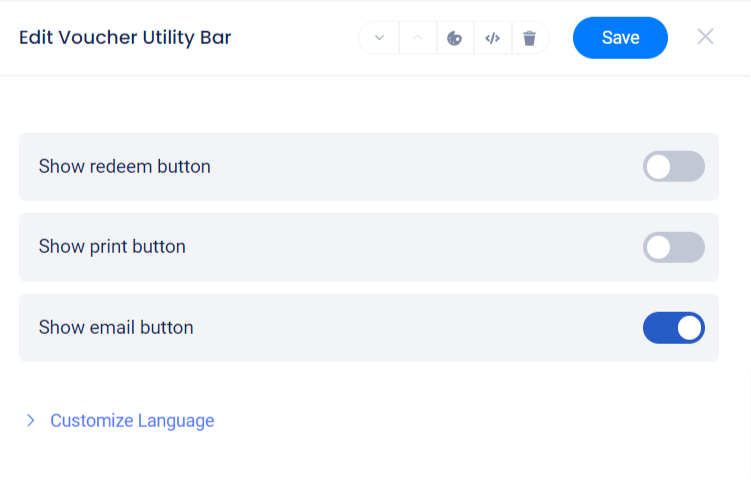The width and height of the screenshot is (751, 502).
Task: Click the Edit Voucher Utility Bar title
Action: (x=125, y=38)
